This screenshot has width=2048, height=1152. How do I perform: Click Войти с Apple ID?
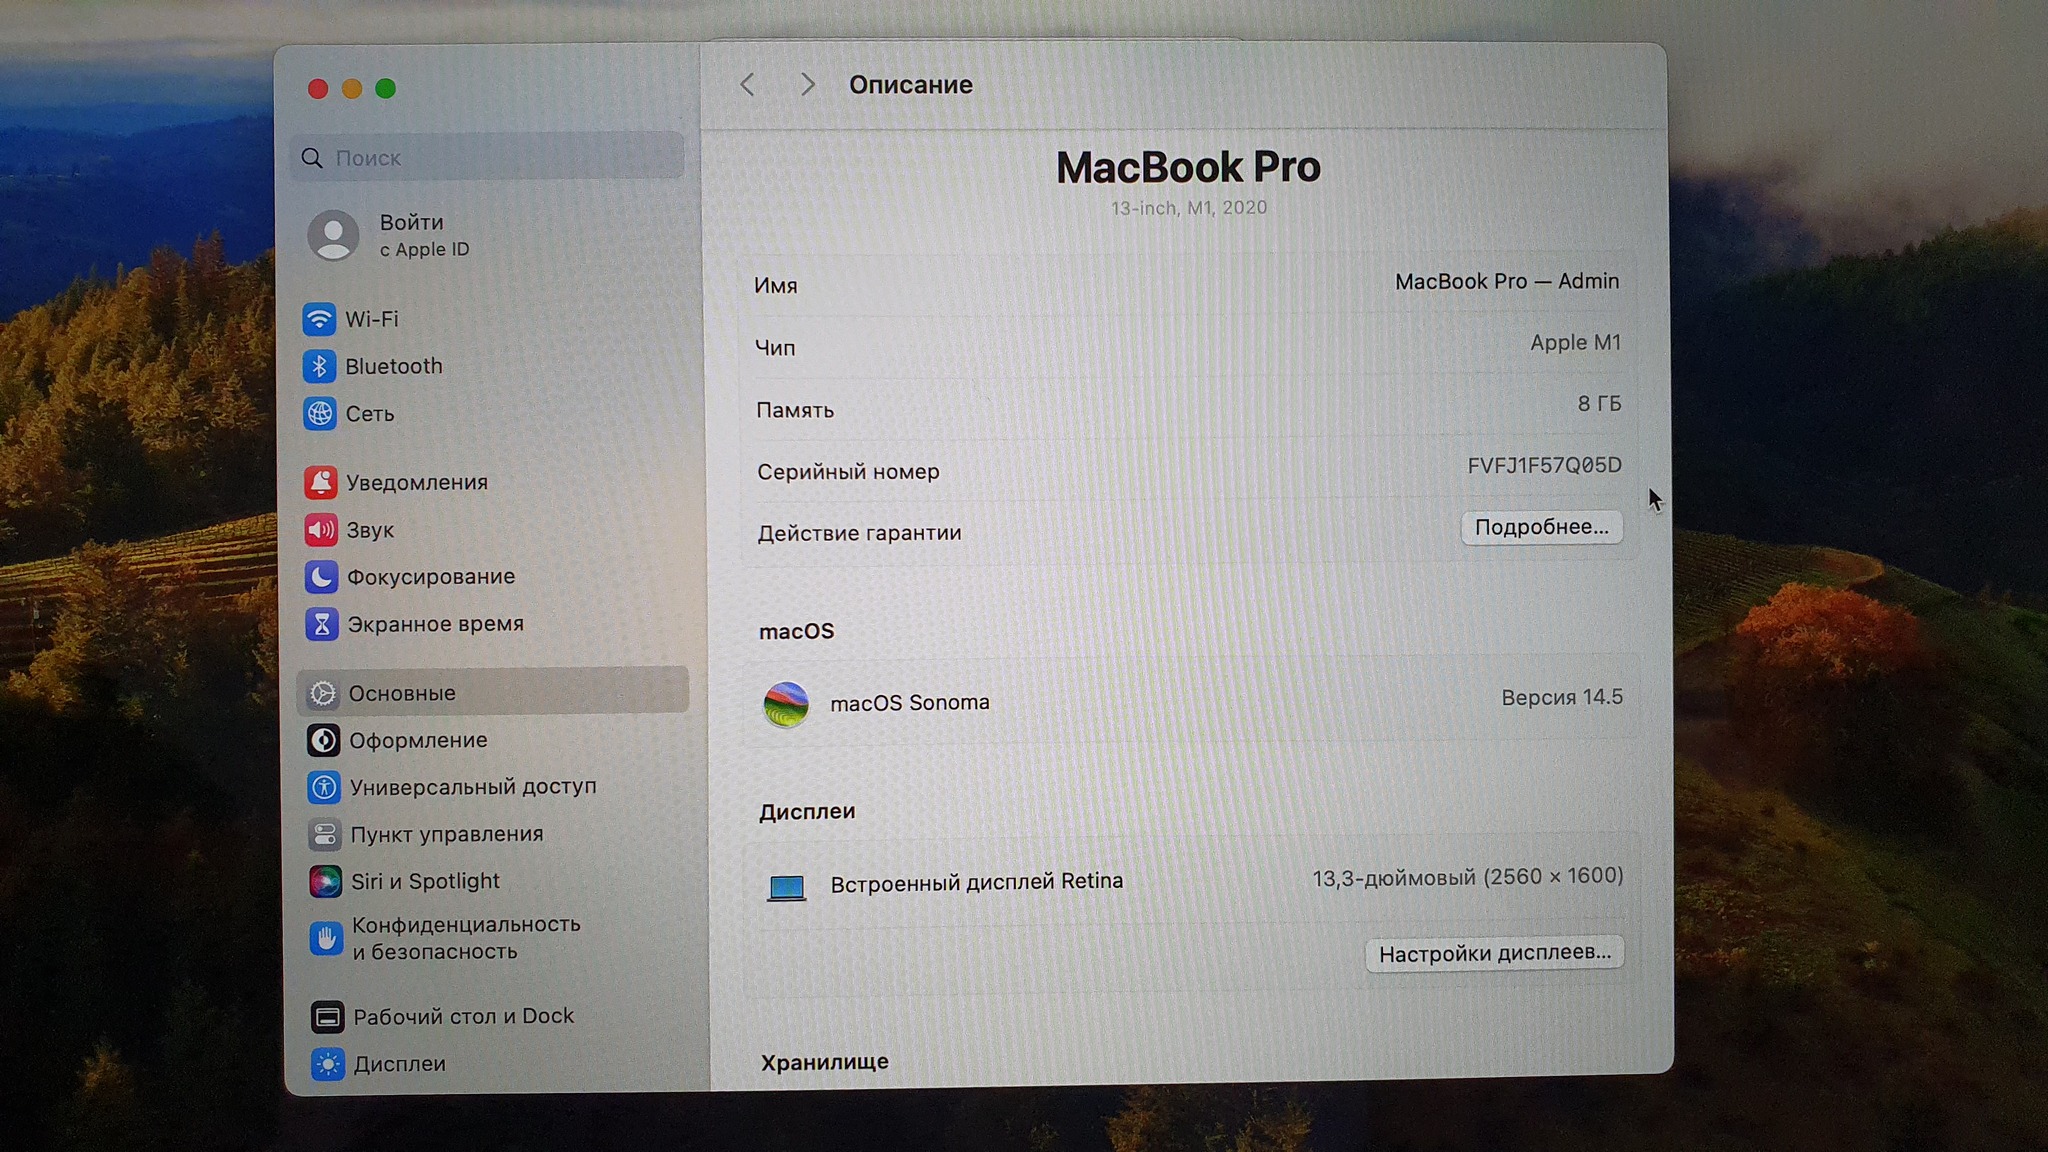click(410, 235)
